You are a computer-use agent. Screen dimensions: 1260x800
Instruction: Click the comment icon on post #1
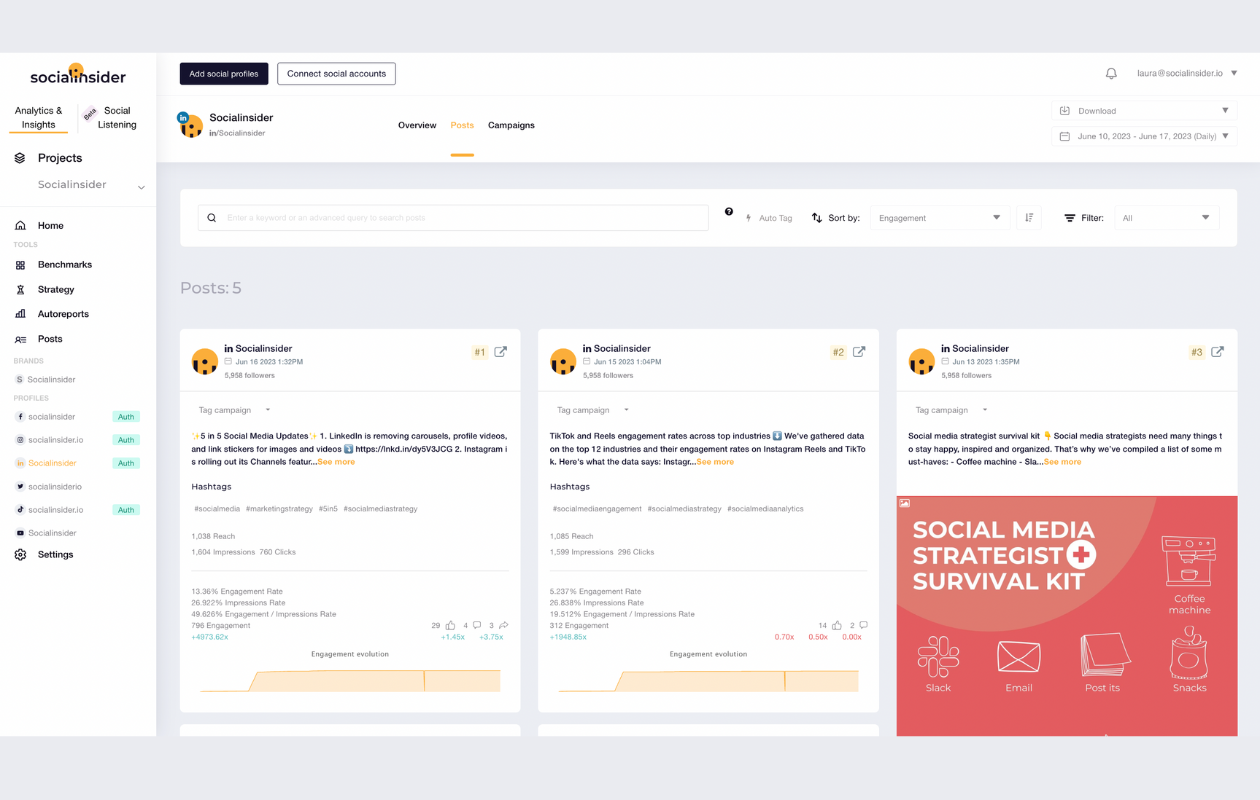477,625
